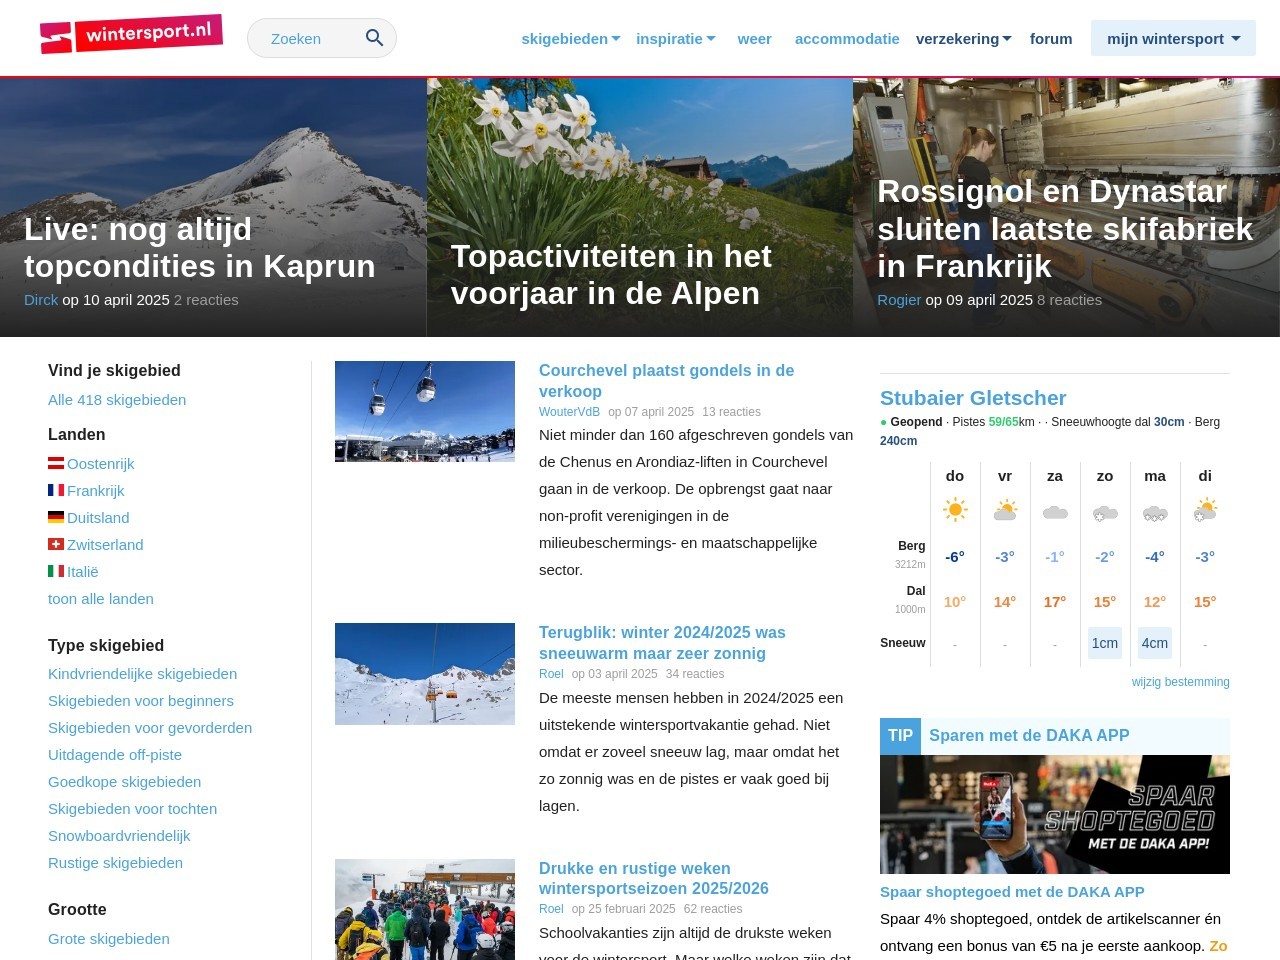Viewport: 1280px width, 960px height.
Task: Click the blue TIP badge
Action: click(900, 736)
